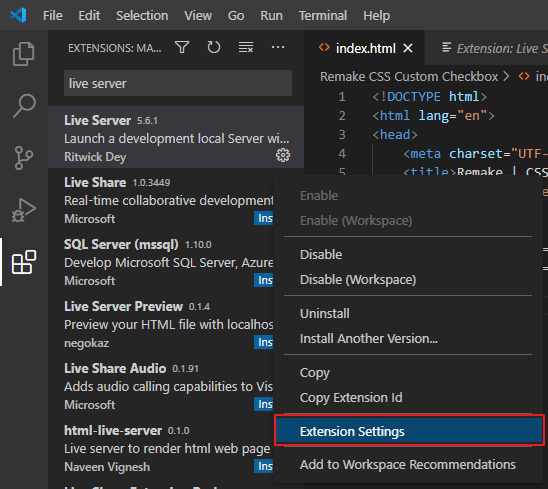This screenshot has height=489, width=548.
Task: Select the Live Server Preview extension
Action: click(161, 323)
